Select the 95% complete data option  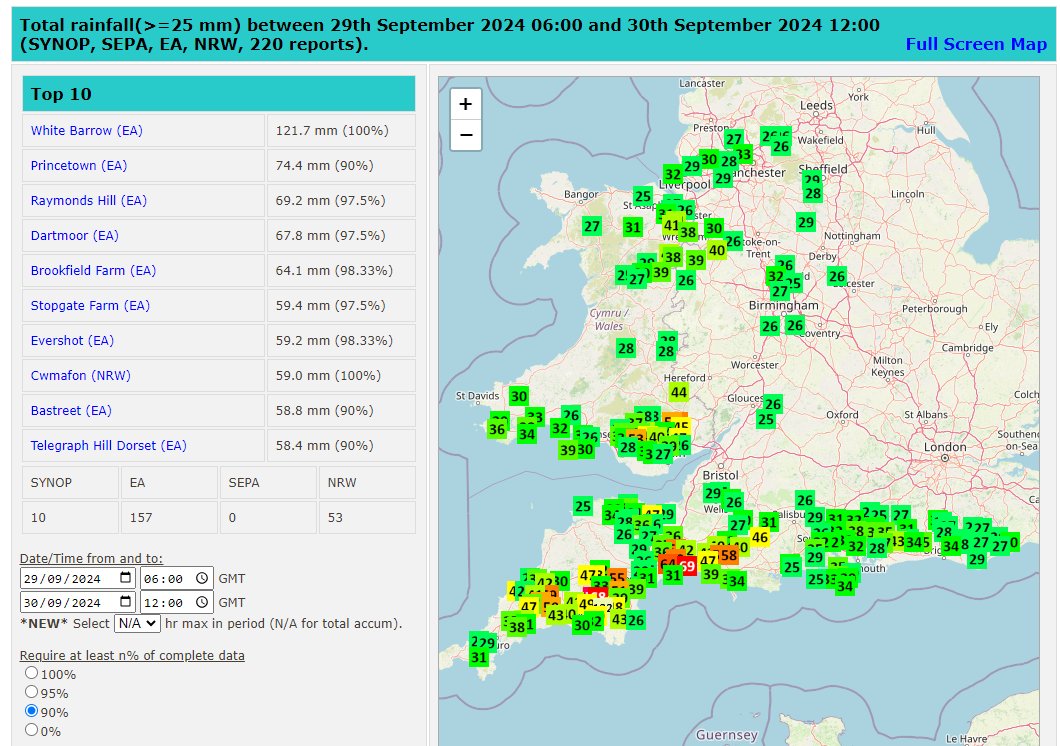(31, 691)
